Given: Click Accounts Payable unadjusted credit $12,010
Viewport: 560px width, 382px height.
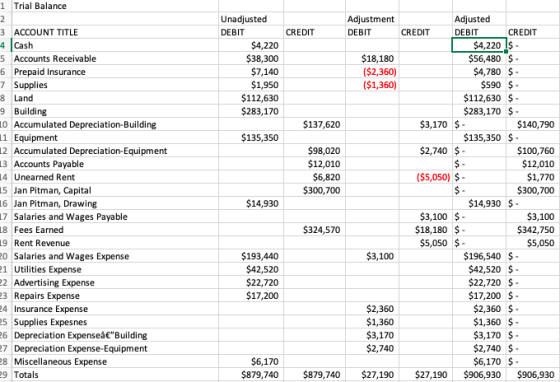Looking at the screenshot, I should pyautogui.click(x=314, y=164).
